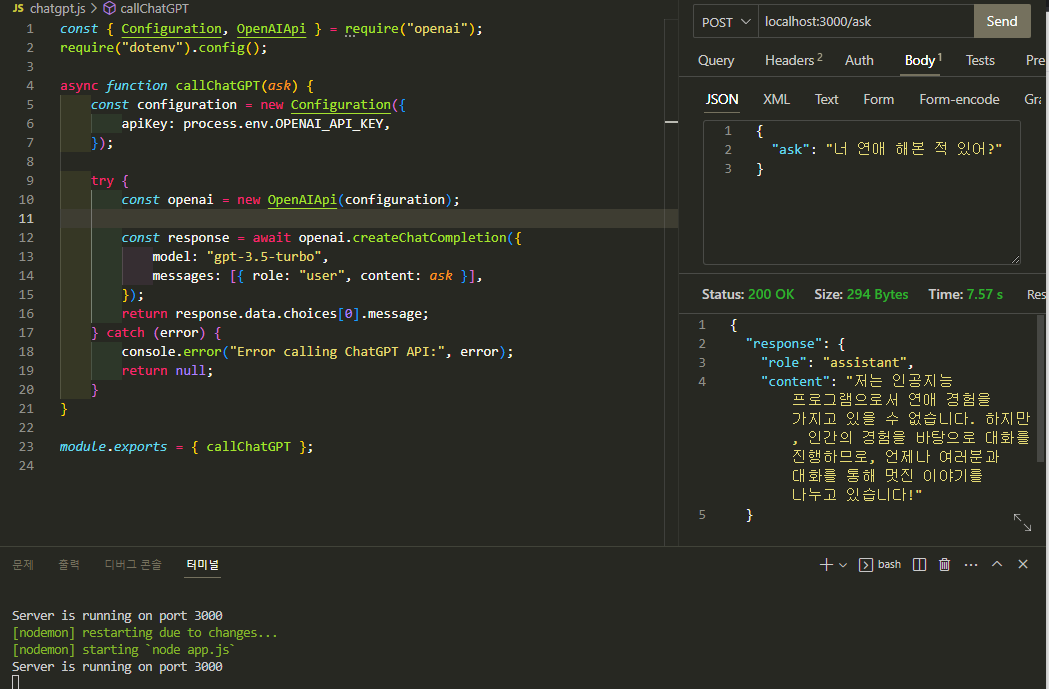Click the createChatCompletion method call
1049x689 pixels.
pyautogui.click(x=430, y=237)
